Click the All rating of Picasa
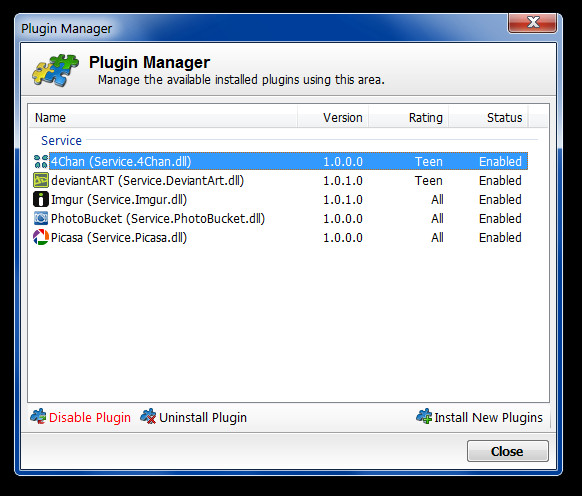 437,237
